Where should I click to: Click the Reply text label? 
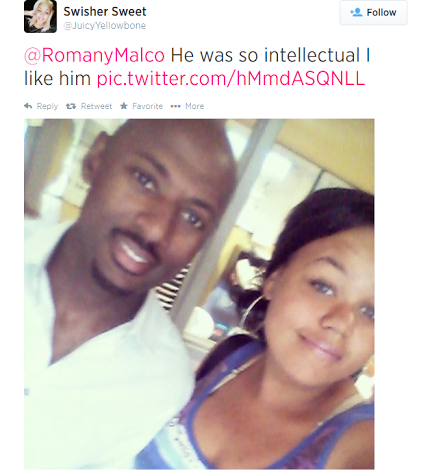pyautogui.click(x=47, y=106)
